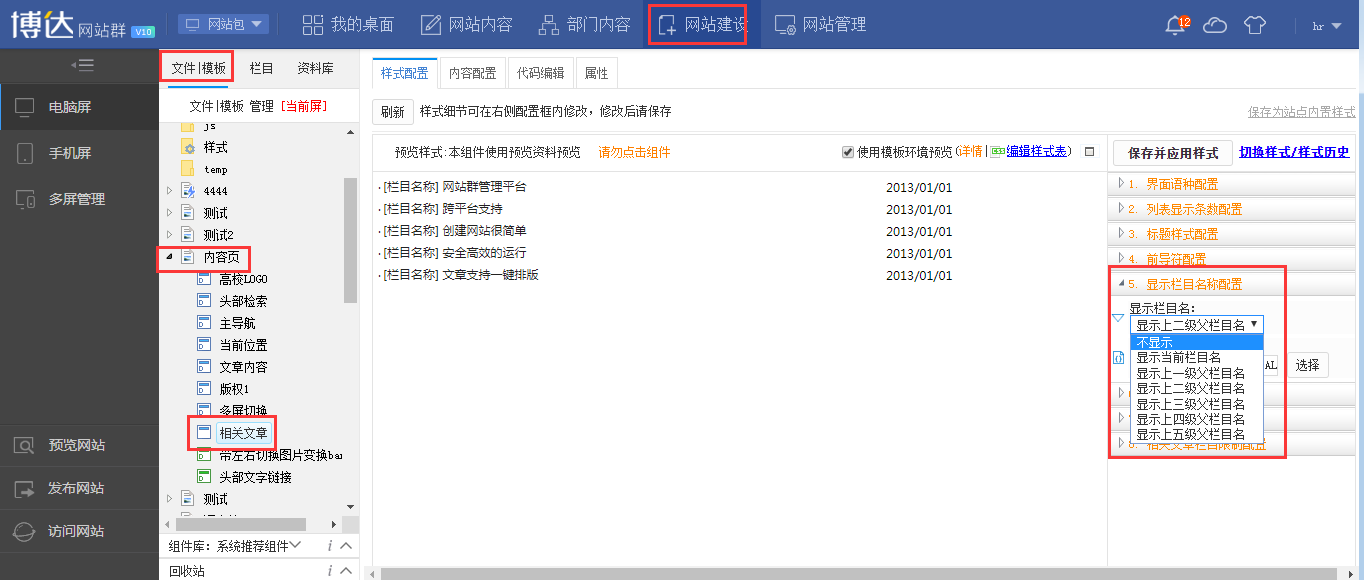Open the notifications bell icon
The height and width of the screenshot is (580, 1364).
[x=1177, y=24]
